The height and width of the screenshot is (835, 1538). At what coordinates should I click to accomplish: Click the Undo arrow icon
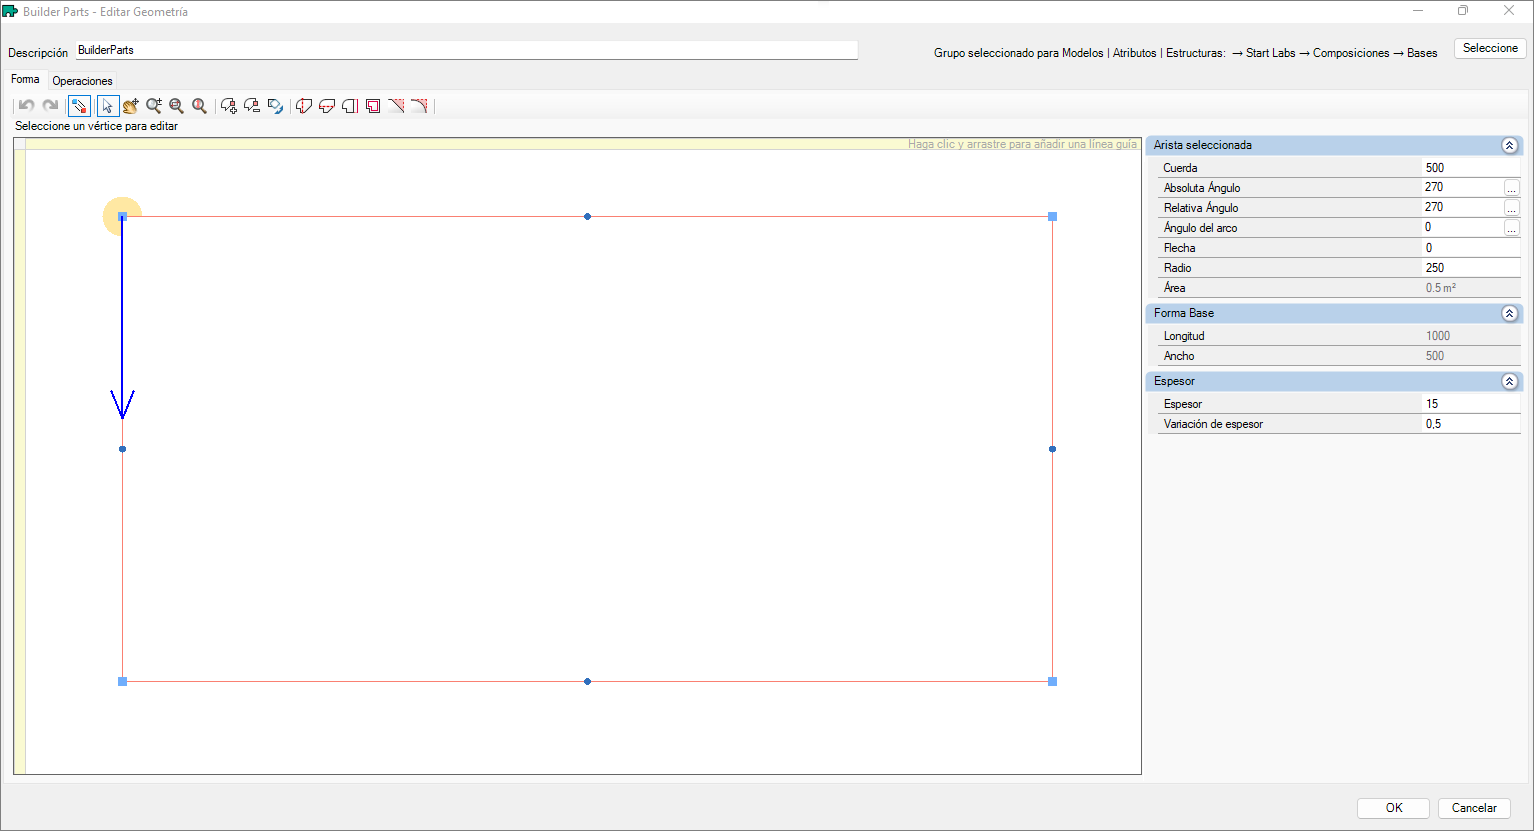click(x=27, y=106)
